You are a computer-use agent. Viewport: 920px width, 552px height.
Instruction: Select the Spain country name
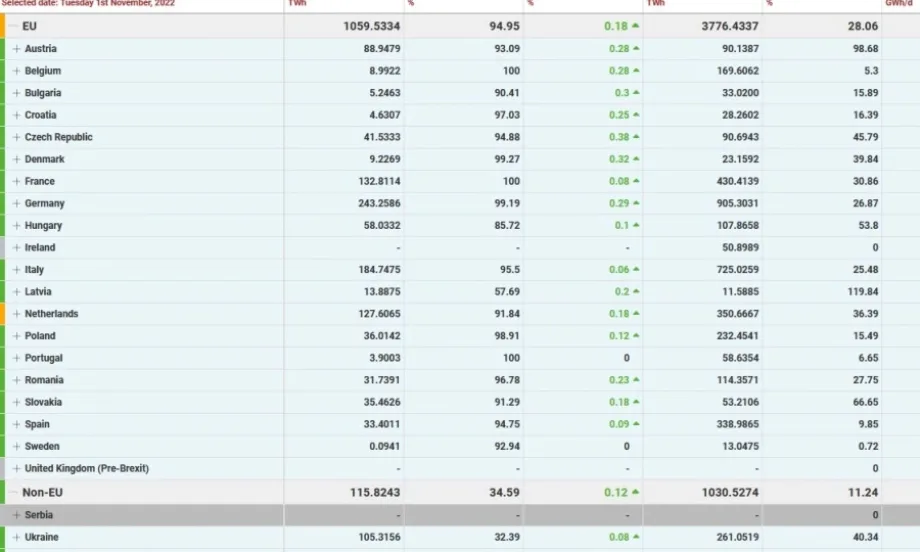[39, 424]
